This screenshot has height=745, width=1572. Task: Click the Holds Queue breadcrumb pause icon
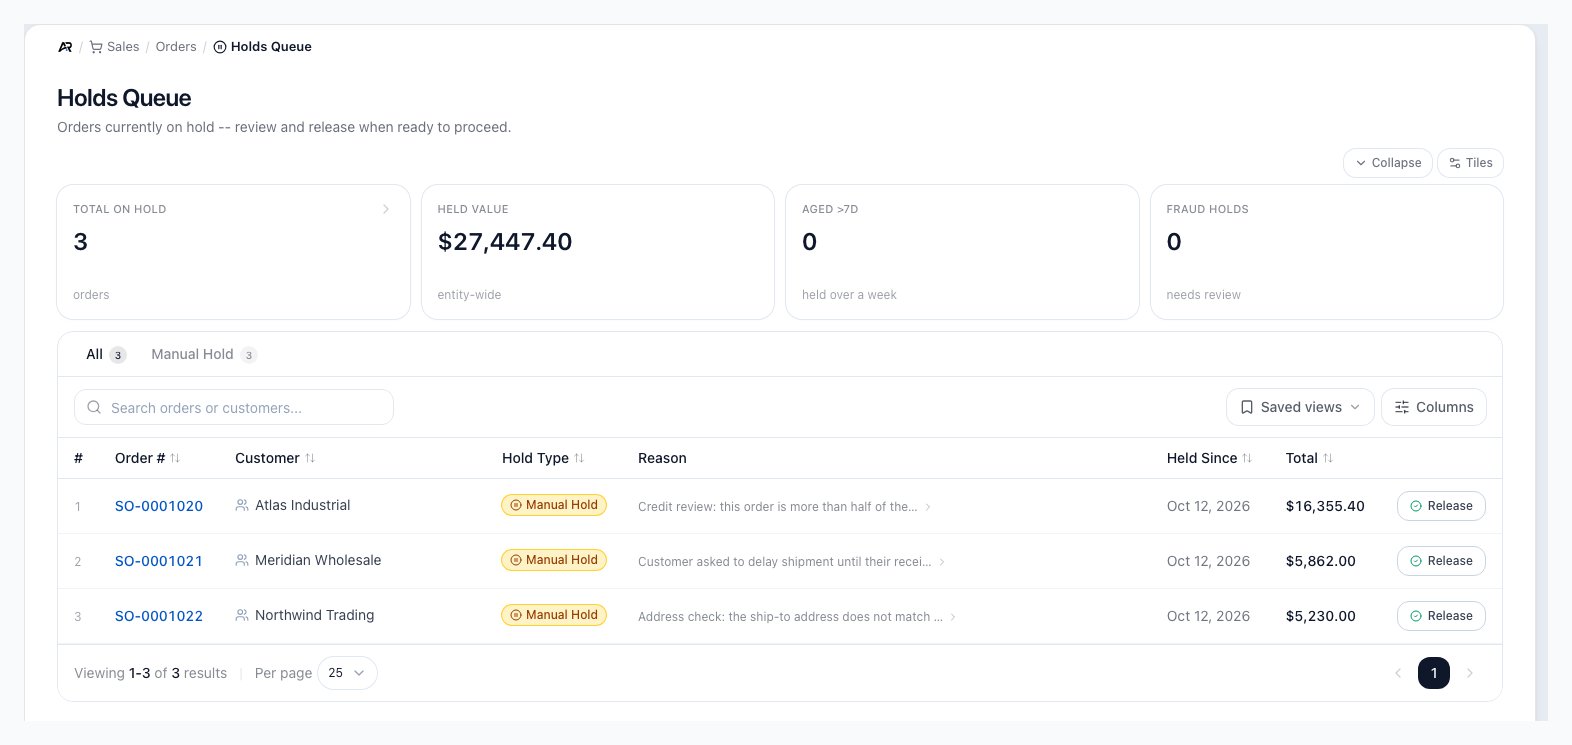(x=220, y=47)
